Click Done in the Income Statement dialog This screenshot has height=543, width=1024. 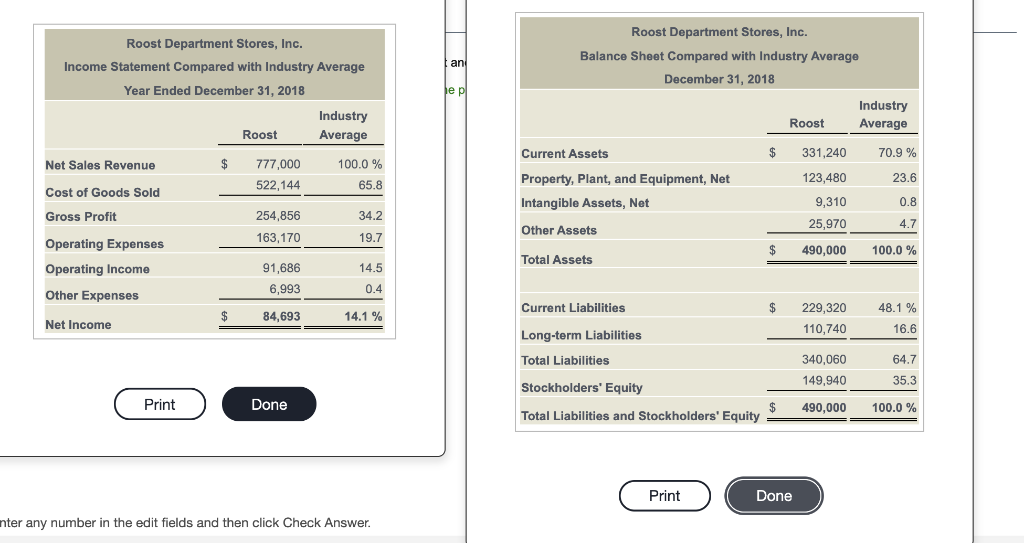tap(269, 404)
